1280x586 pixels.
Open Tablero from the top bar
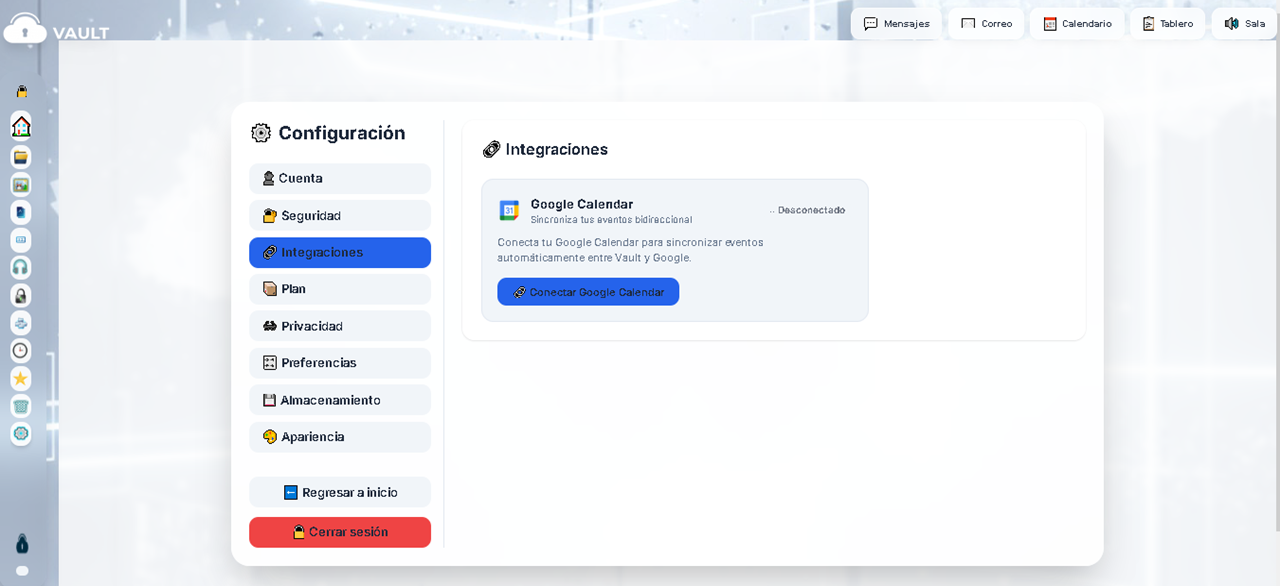pyautogui.click(x=1167, y=23)
